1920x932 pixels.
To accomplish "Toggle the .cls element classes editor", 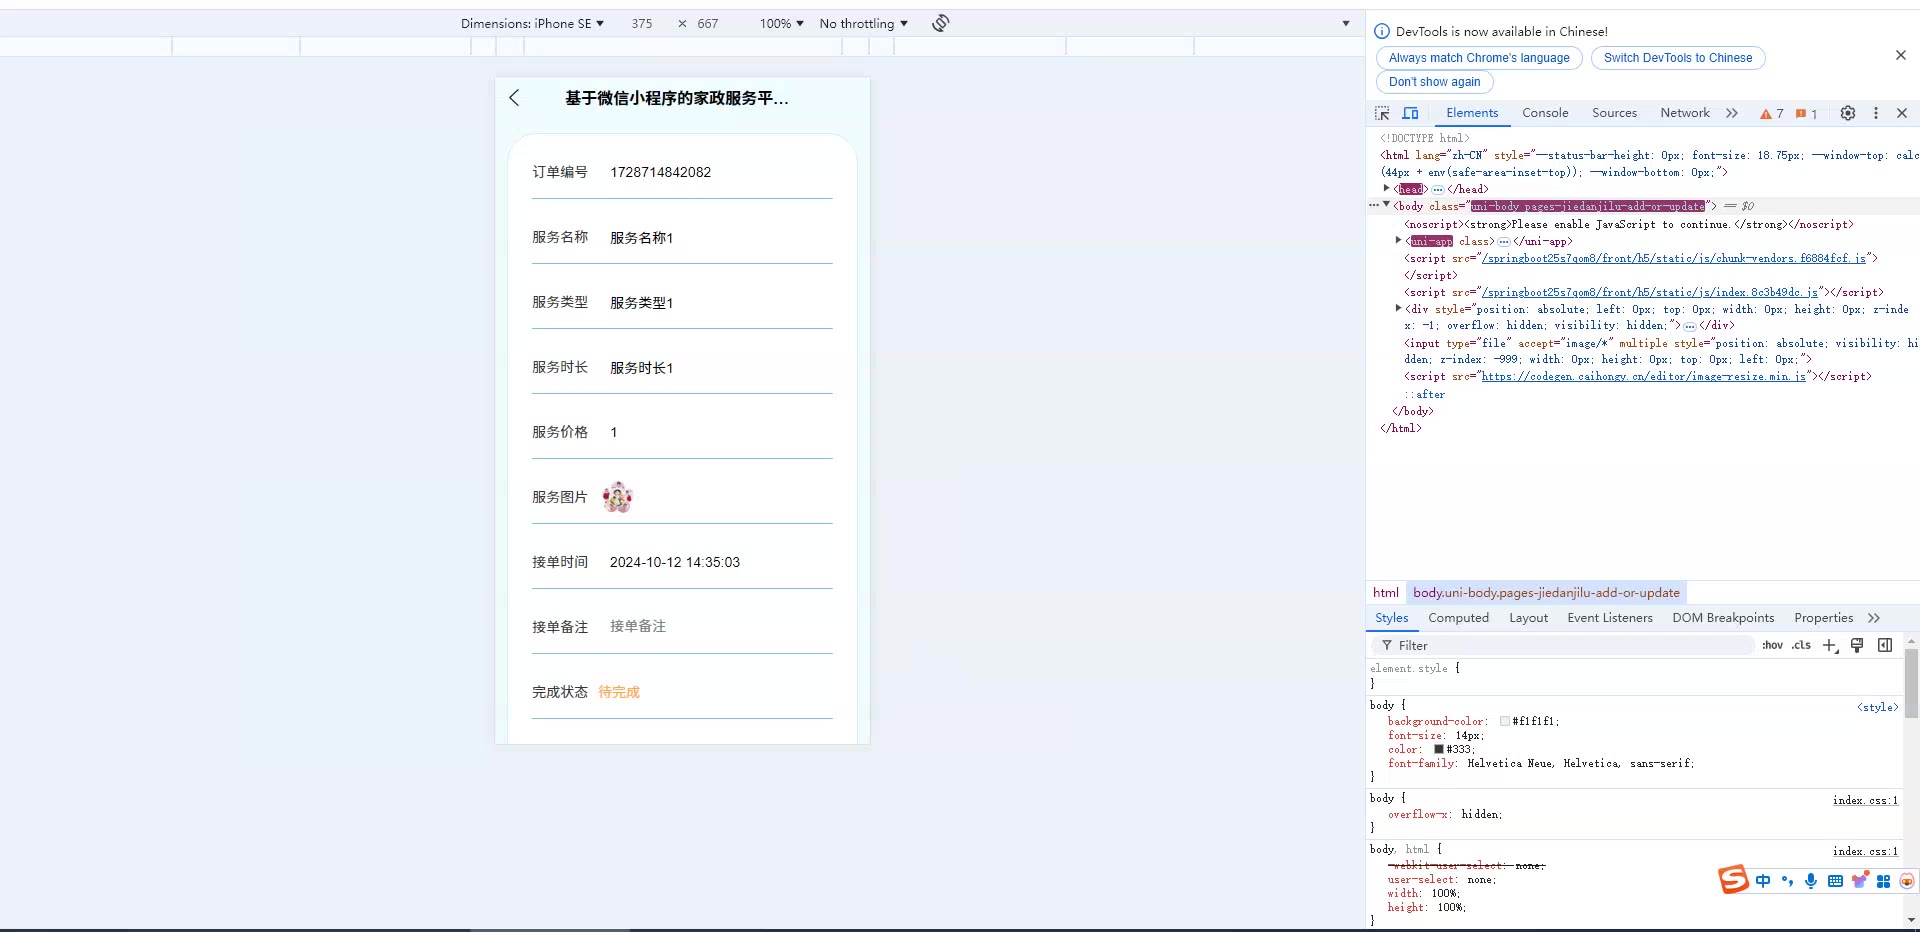I will coord(1801,646).
